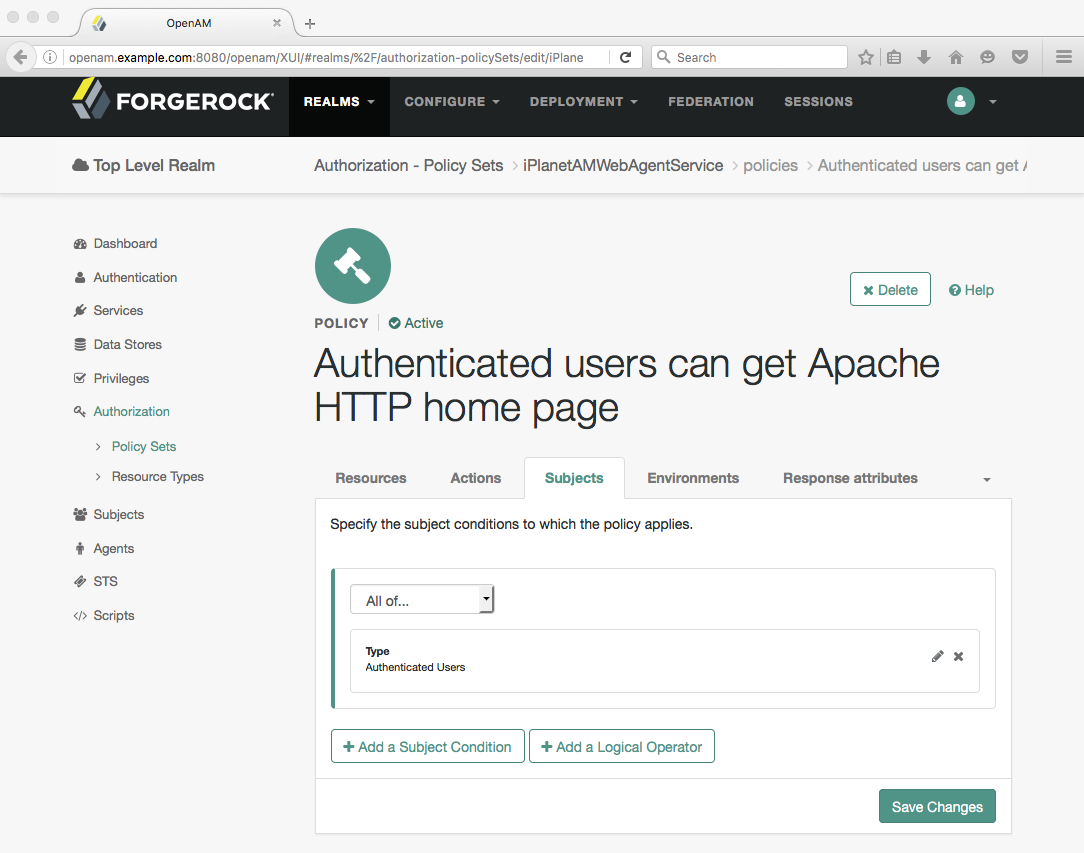The height and width of the screenshot is (853, 1084).
Task: Remove the Authenticated Users subject condition
Action: pyautogui.click(x=958, y=657)
